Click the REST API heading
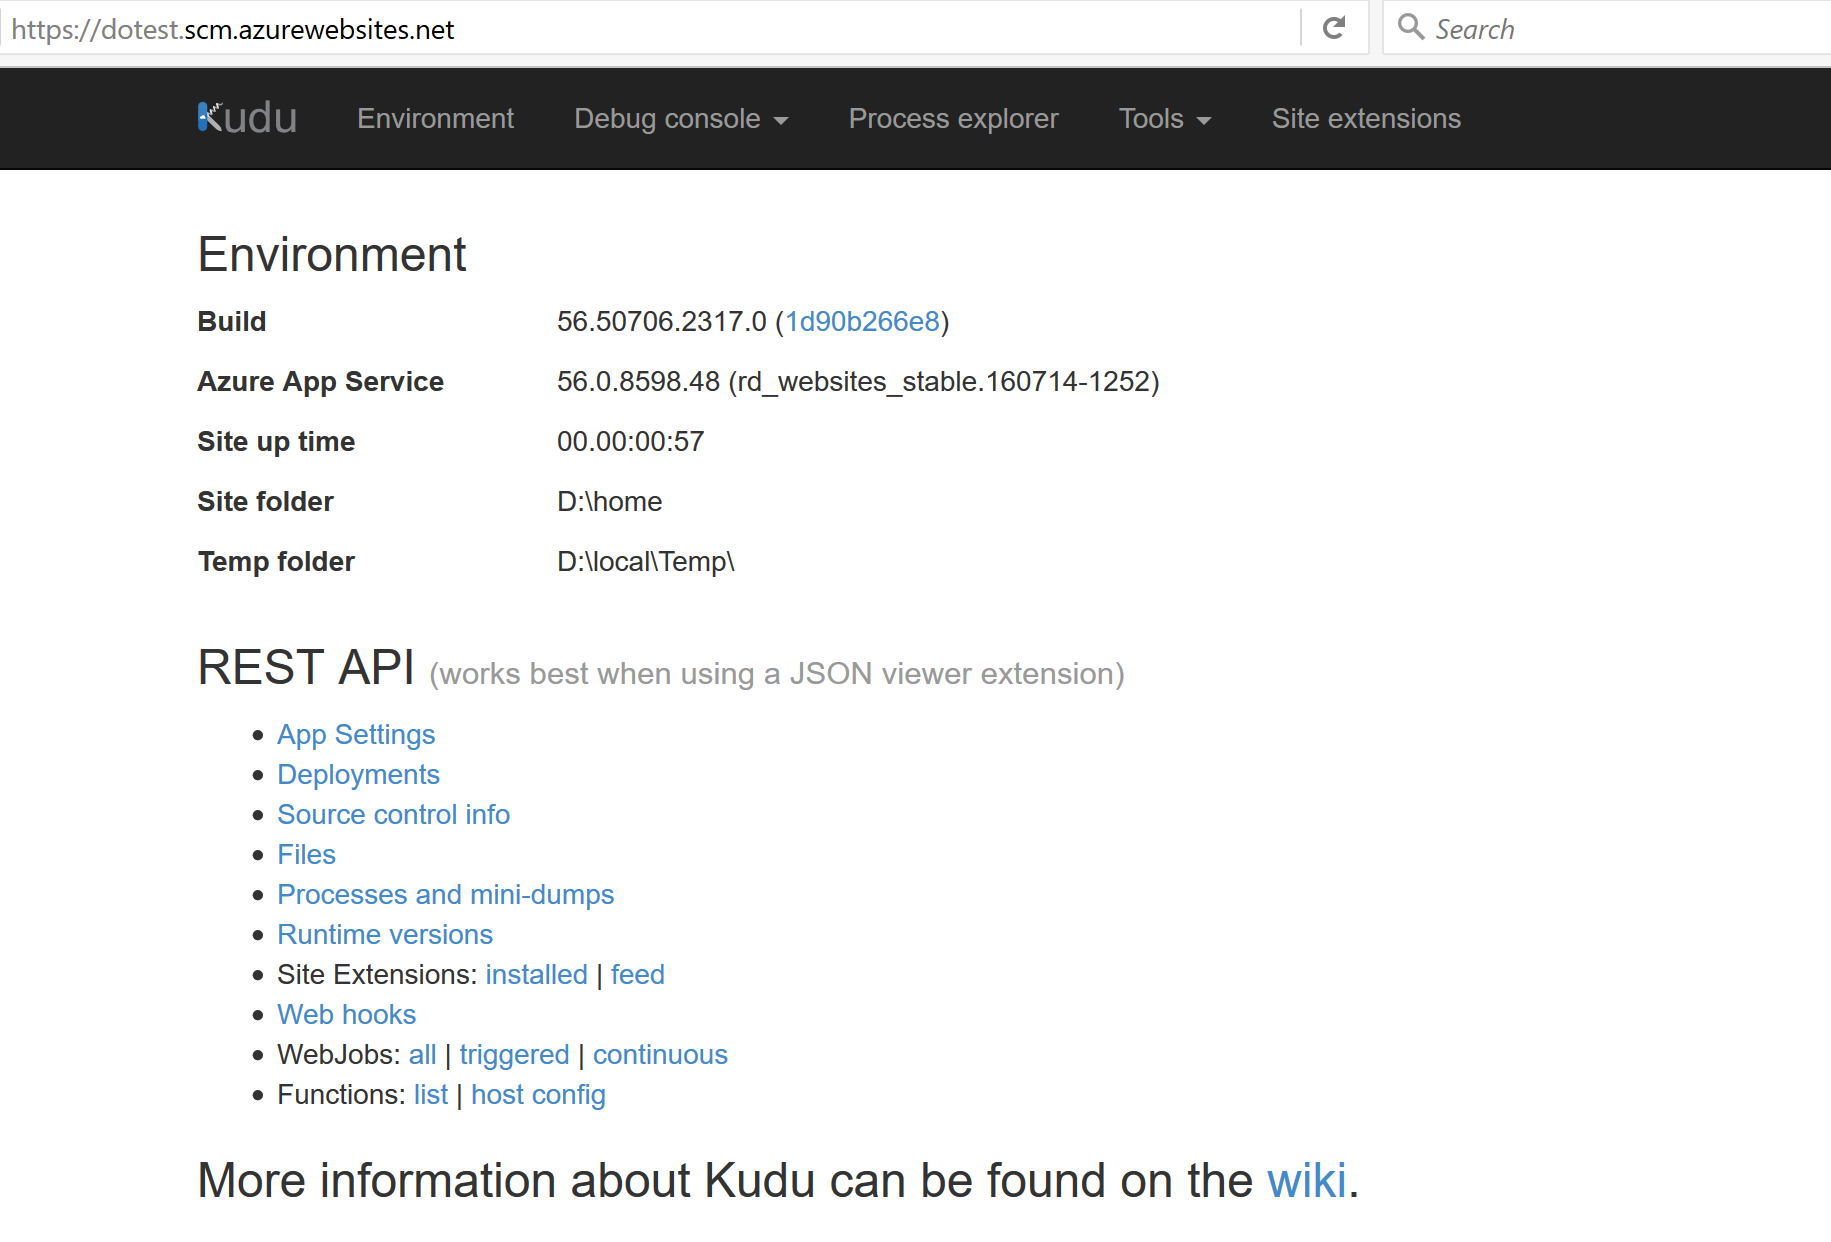The width and height of the screenshot is (1831, 1242). pyautogui.click(x=306, y=667)
